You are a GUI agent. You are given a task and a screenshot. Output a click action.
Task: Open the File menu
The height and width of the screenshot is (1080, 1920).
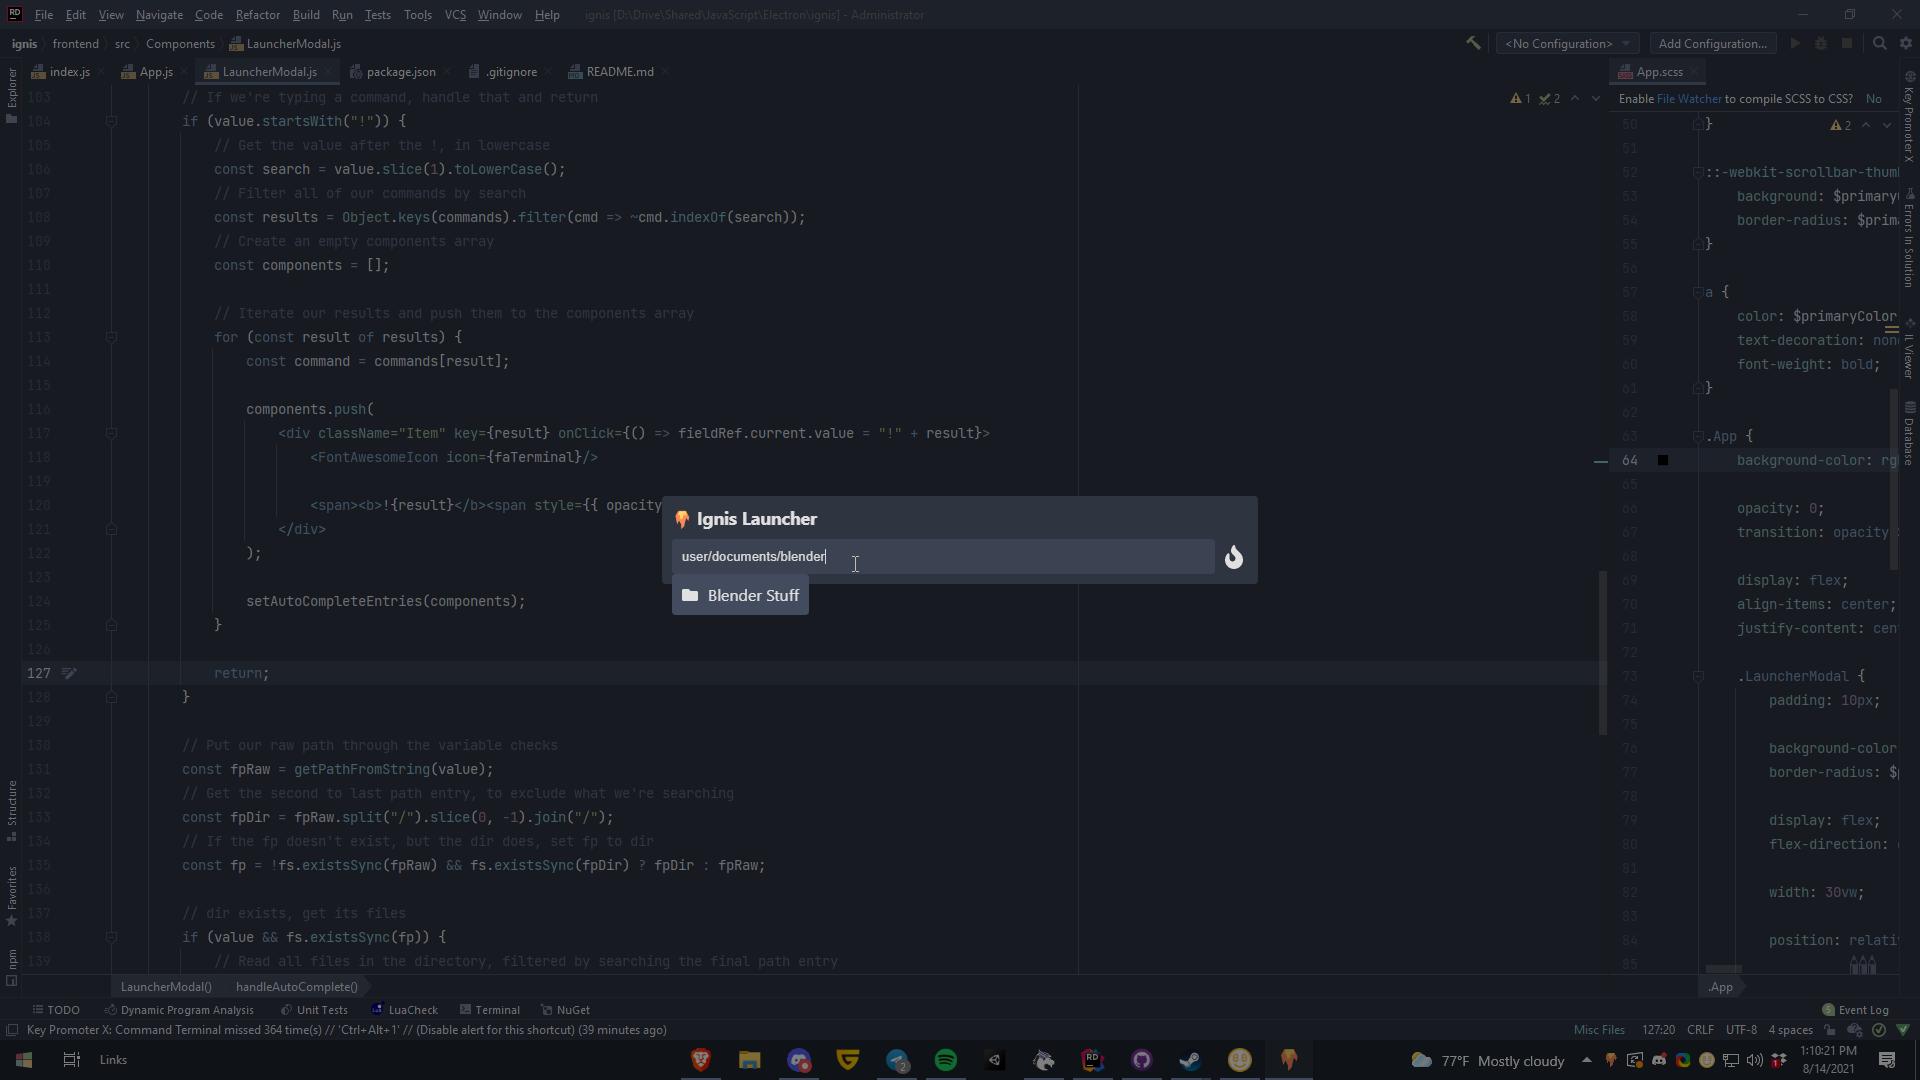(x=44, y=15)
